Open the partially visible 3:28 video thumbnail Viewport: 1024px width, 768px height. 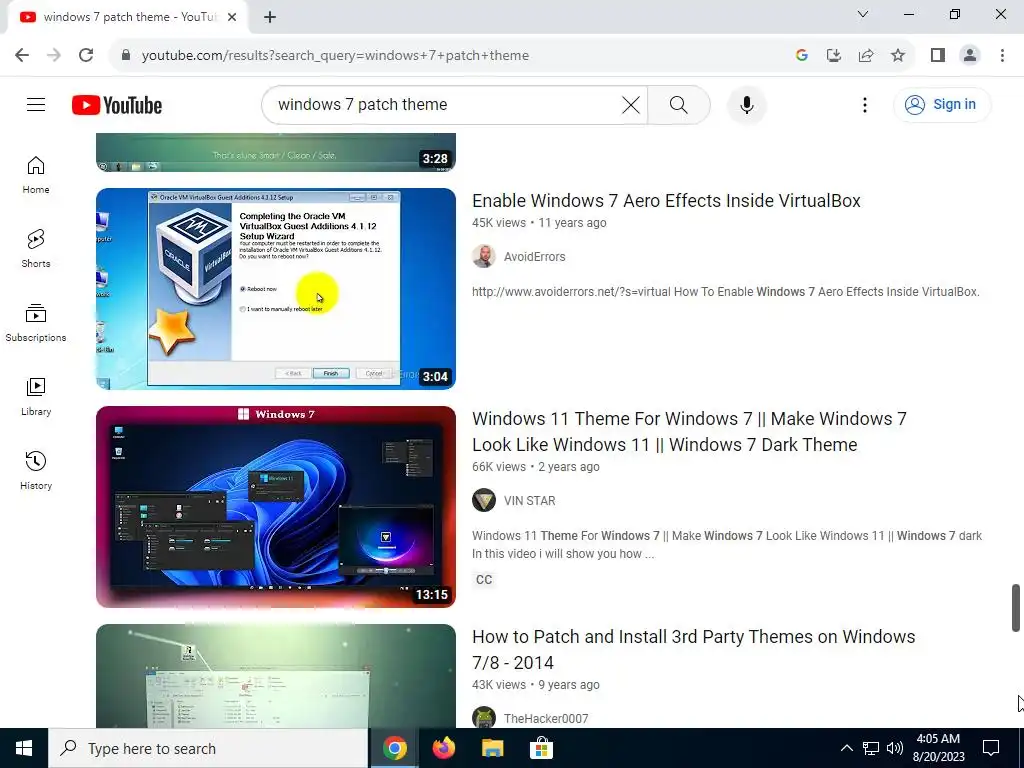tap(276, 152)
